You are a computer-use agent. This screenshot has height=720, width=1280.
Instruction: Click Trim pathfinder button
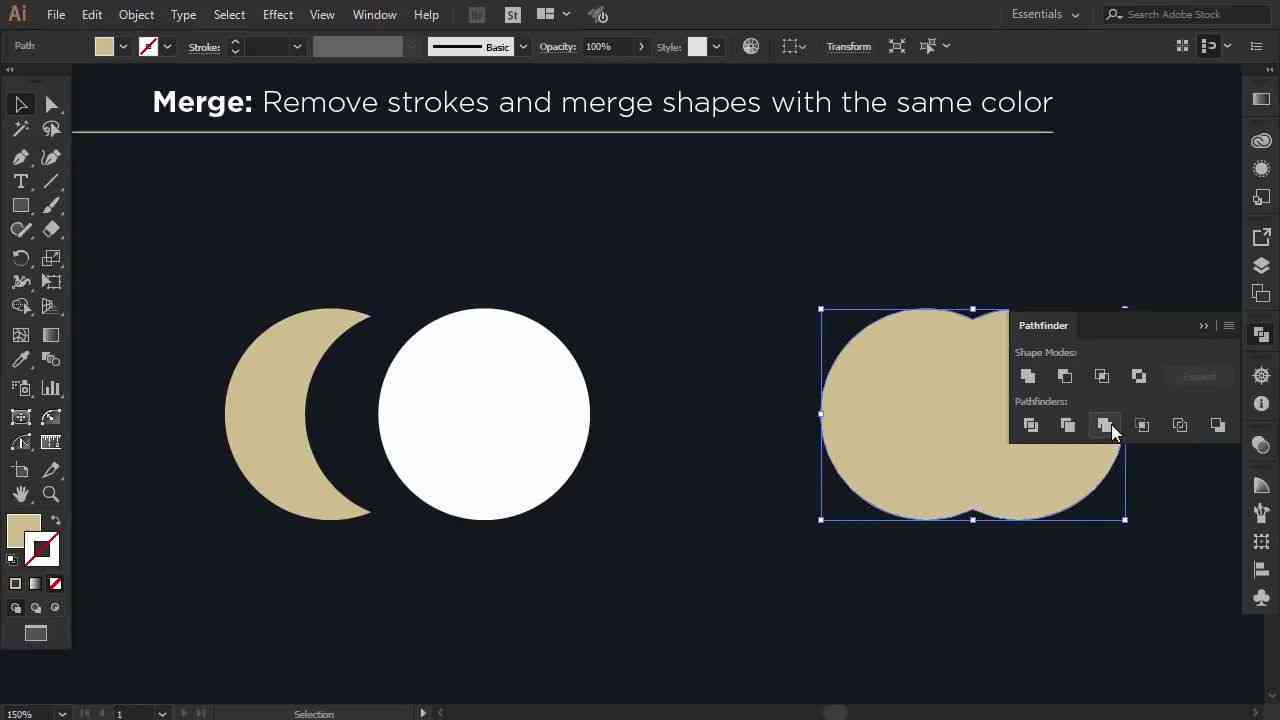click(1068, 425)
